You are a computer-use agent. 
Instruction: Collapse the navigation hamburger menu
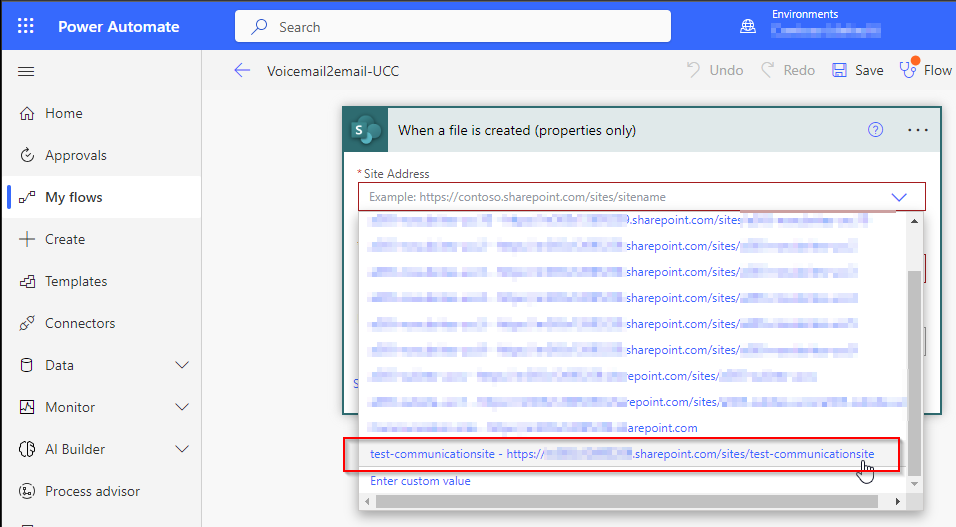[26, 71]
